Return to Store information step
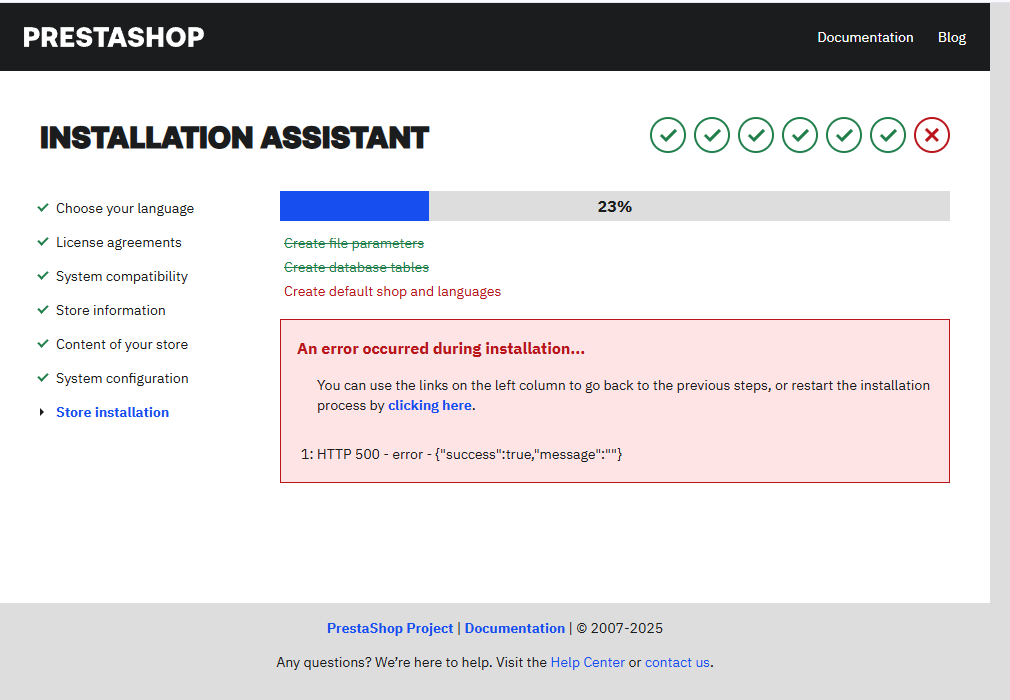 click(111, 310)
